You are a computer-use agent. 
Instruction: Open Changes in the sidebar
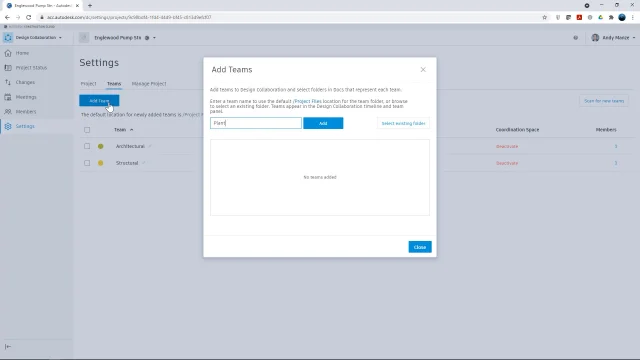pos(25,82)
